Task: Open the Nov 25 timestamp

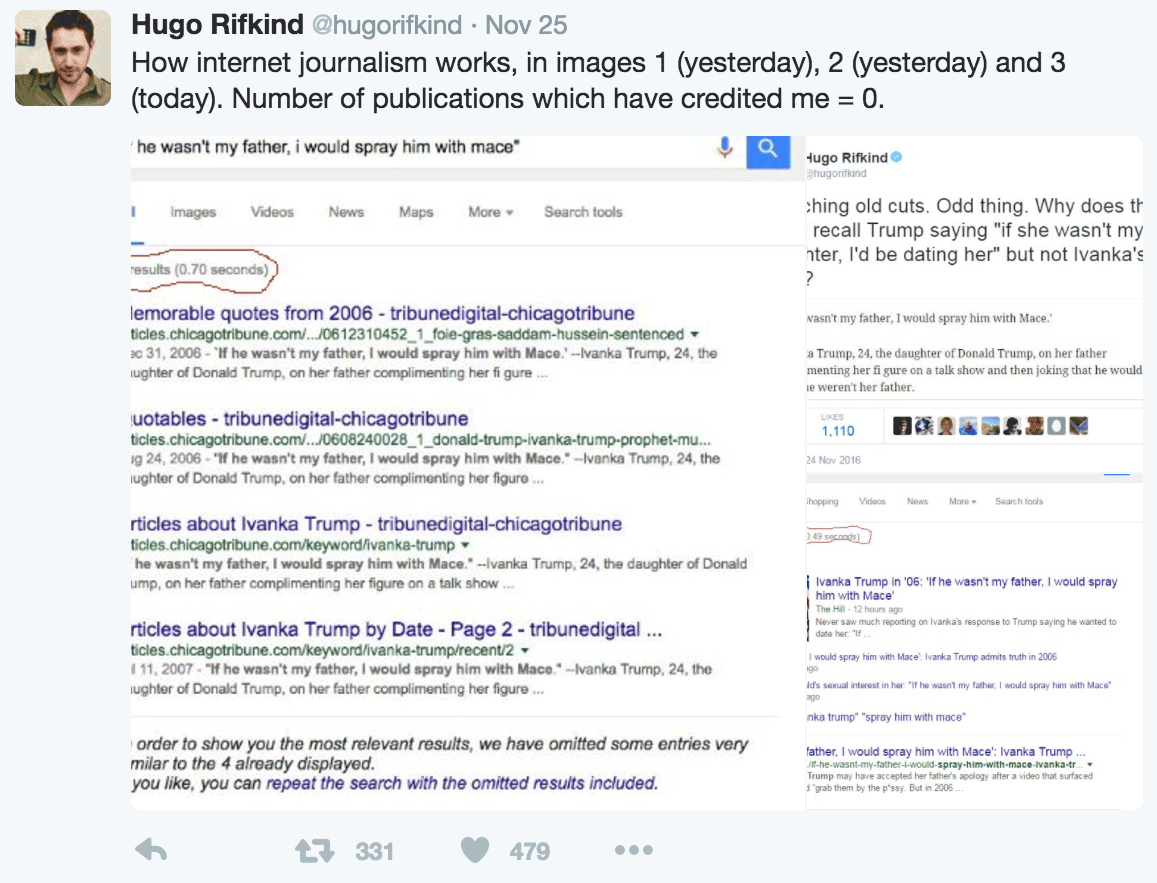Action: click(526, 26)
